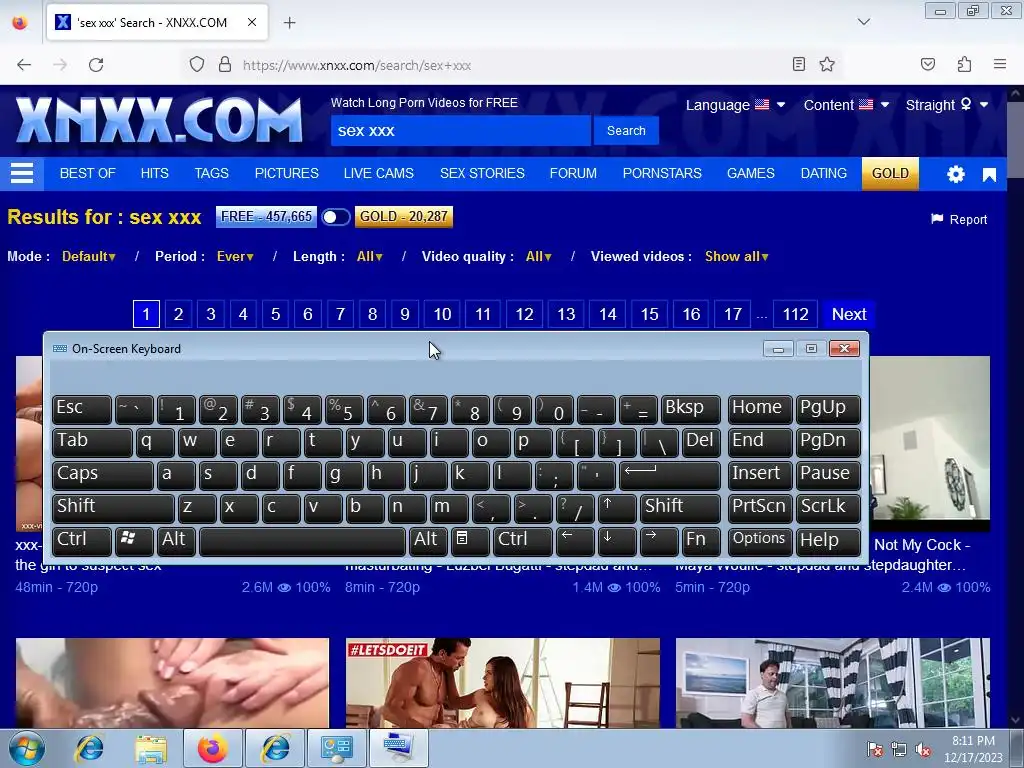Toggle the Pause key on keyboard
This screenshot has height=768, width=1024.
pos(828,475)
